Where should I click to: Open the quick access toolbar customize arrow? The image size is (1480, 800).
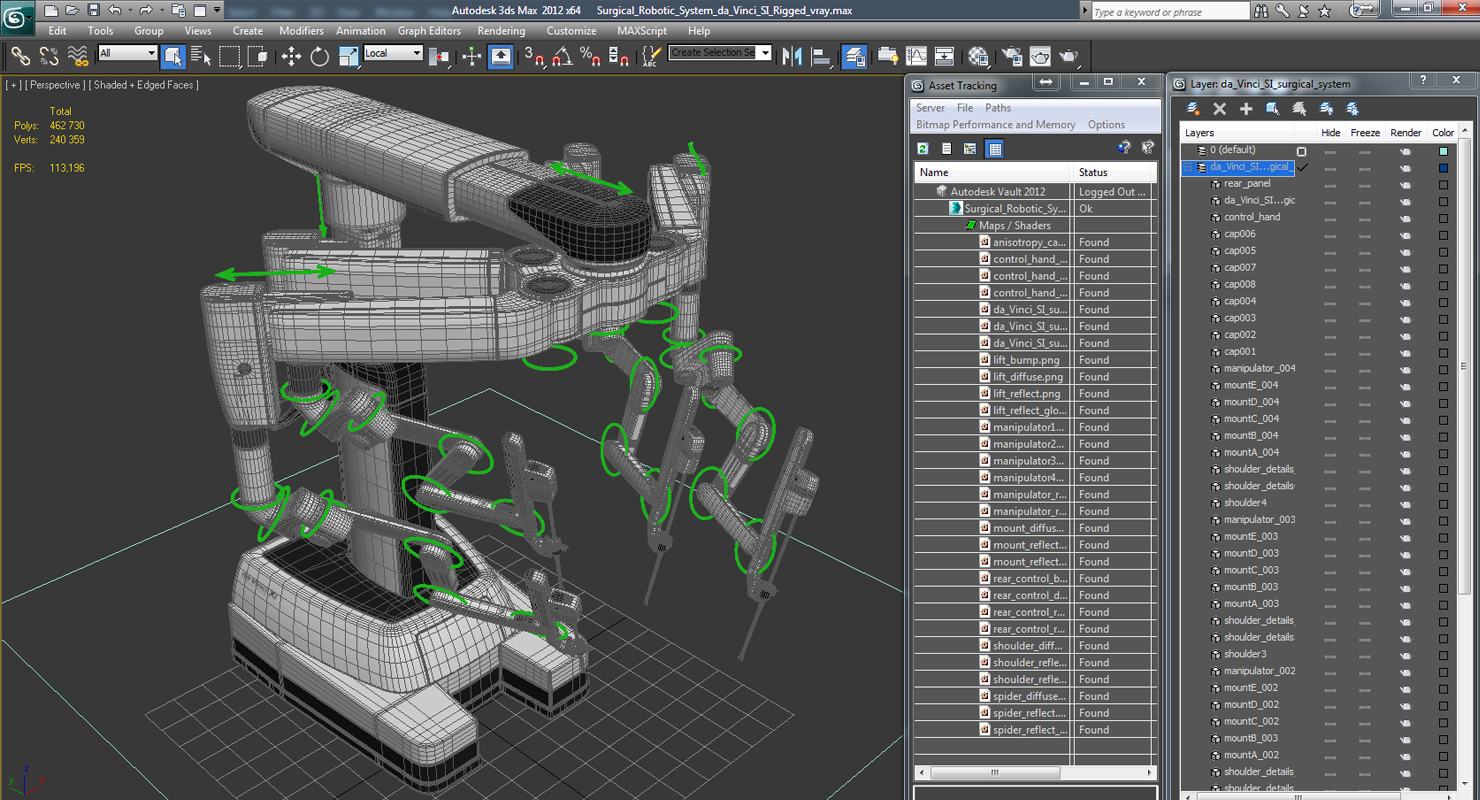(x=217, y=10)
